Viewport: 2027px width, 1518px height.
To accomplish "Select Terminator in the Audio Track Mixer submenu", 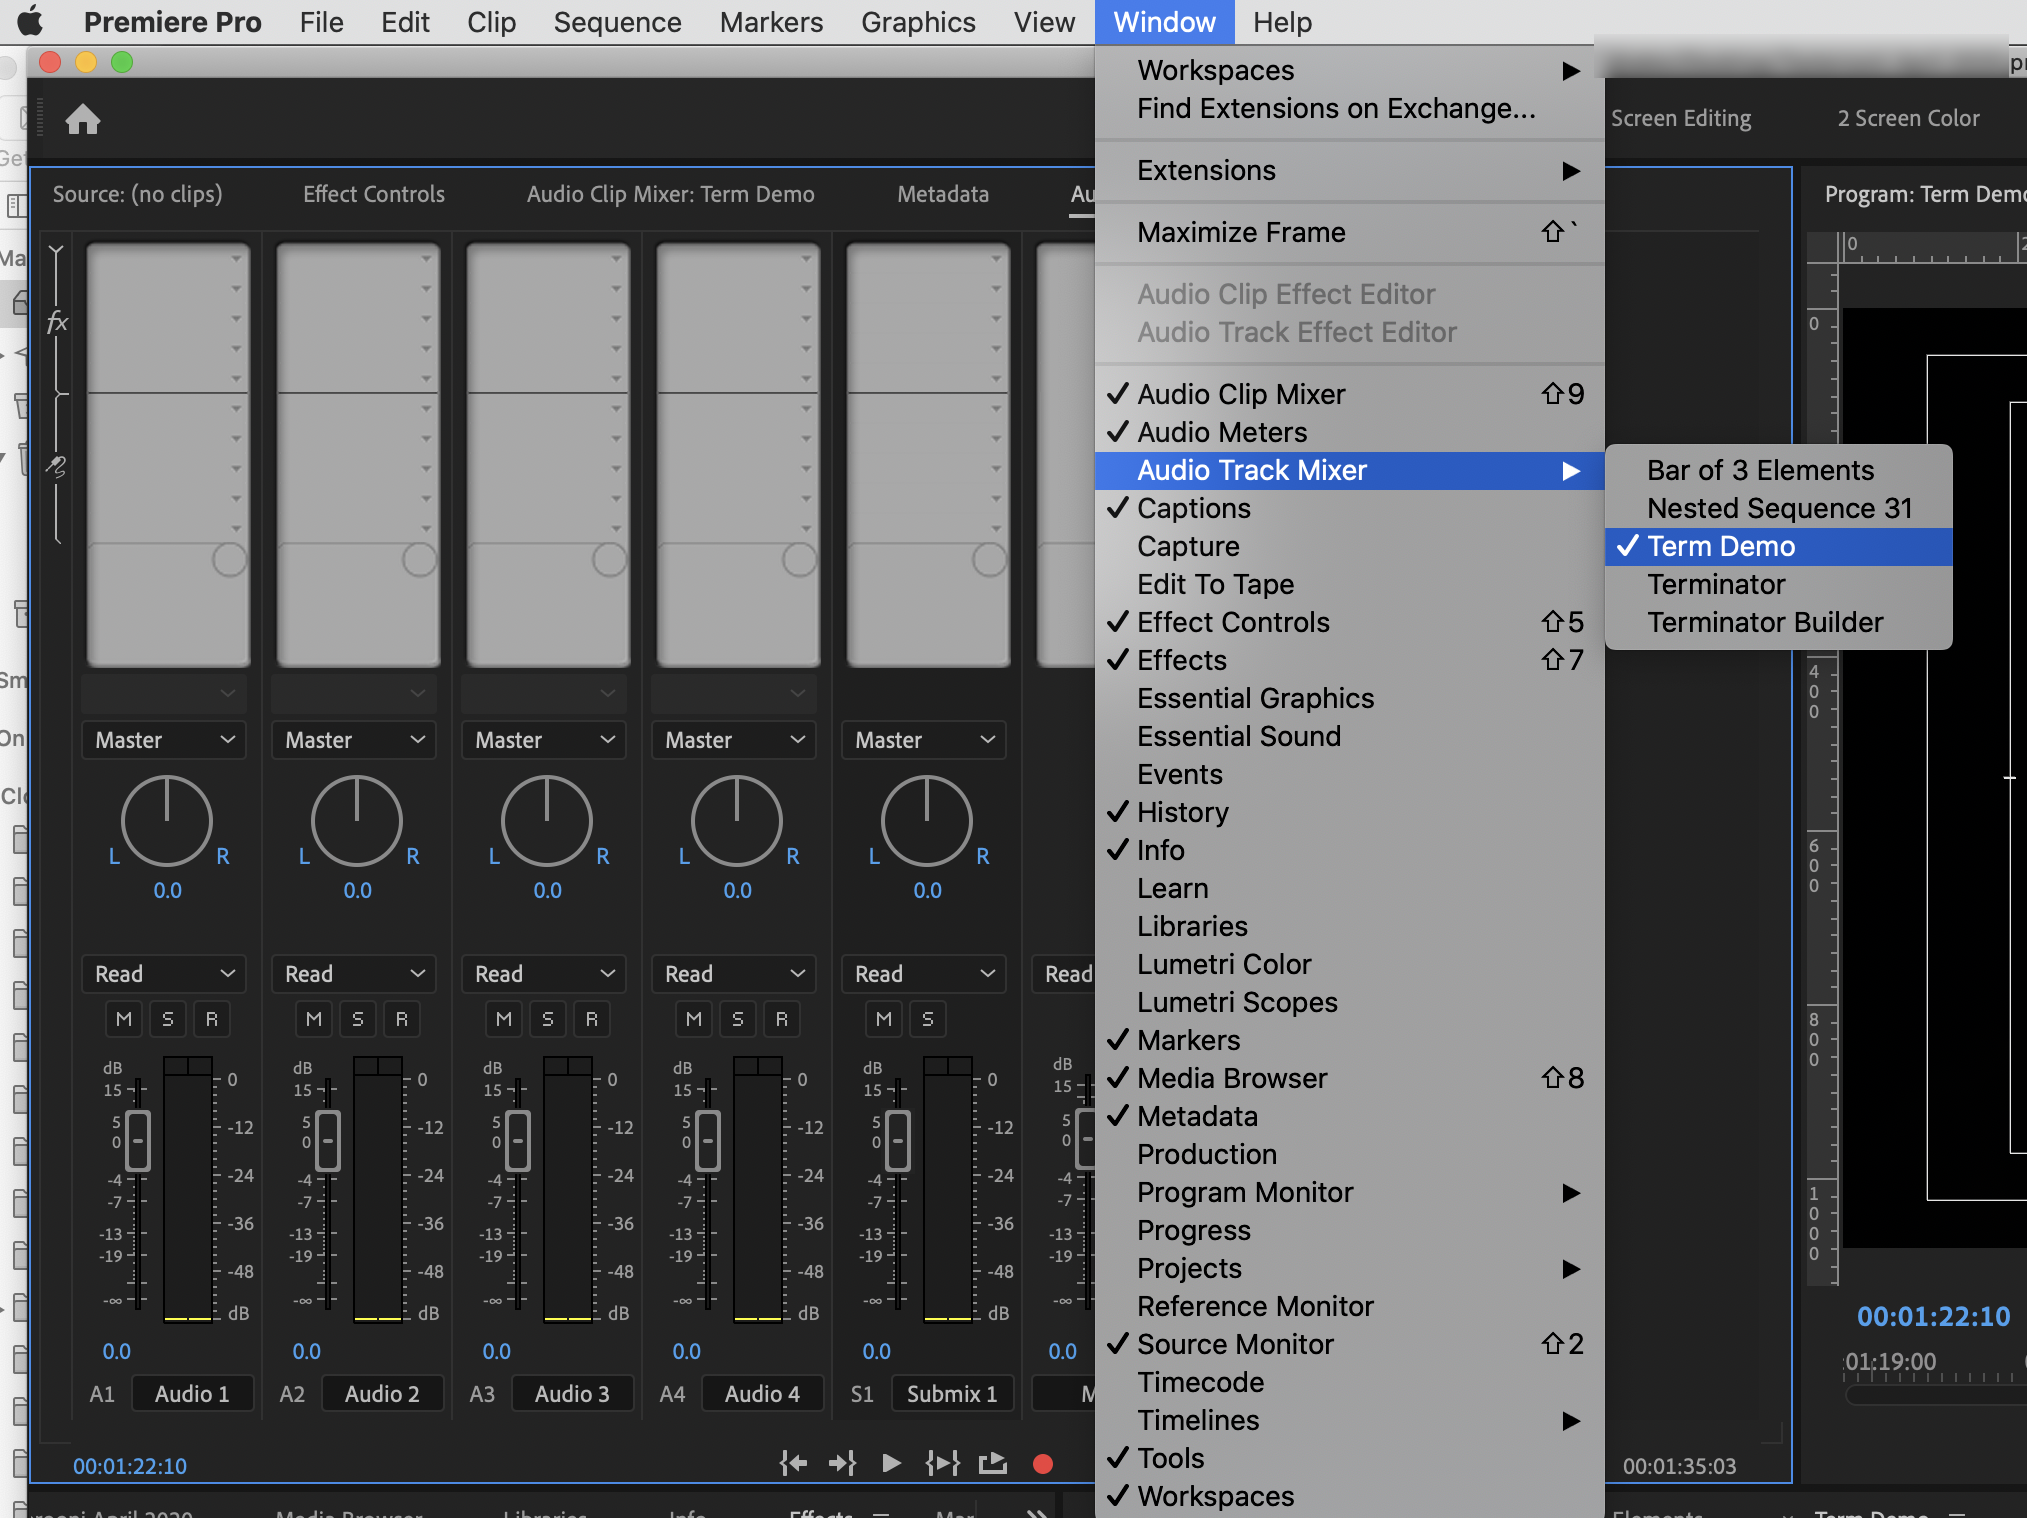I will tap(1716, 584).
